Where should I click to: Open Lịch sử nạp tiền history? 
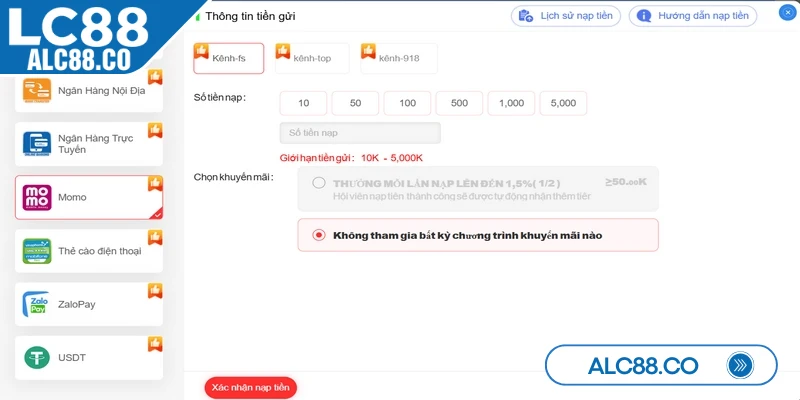tap(566, 16)
